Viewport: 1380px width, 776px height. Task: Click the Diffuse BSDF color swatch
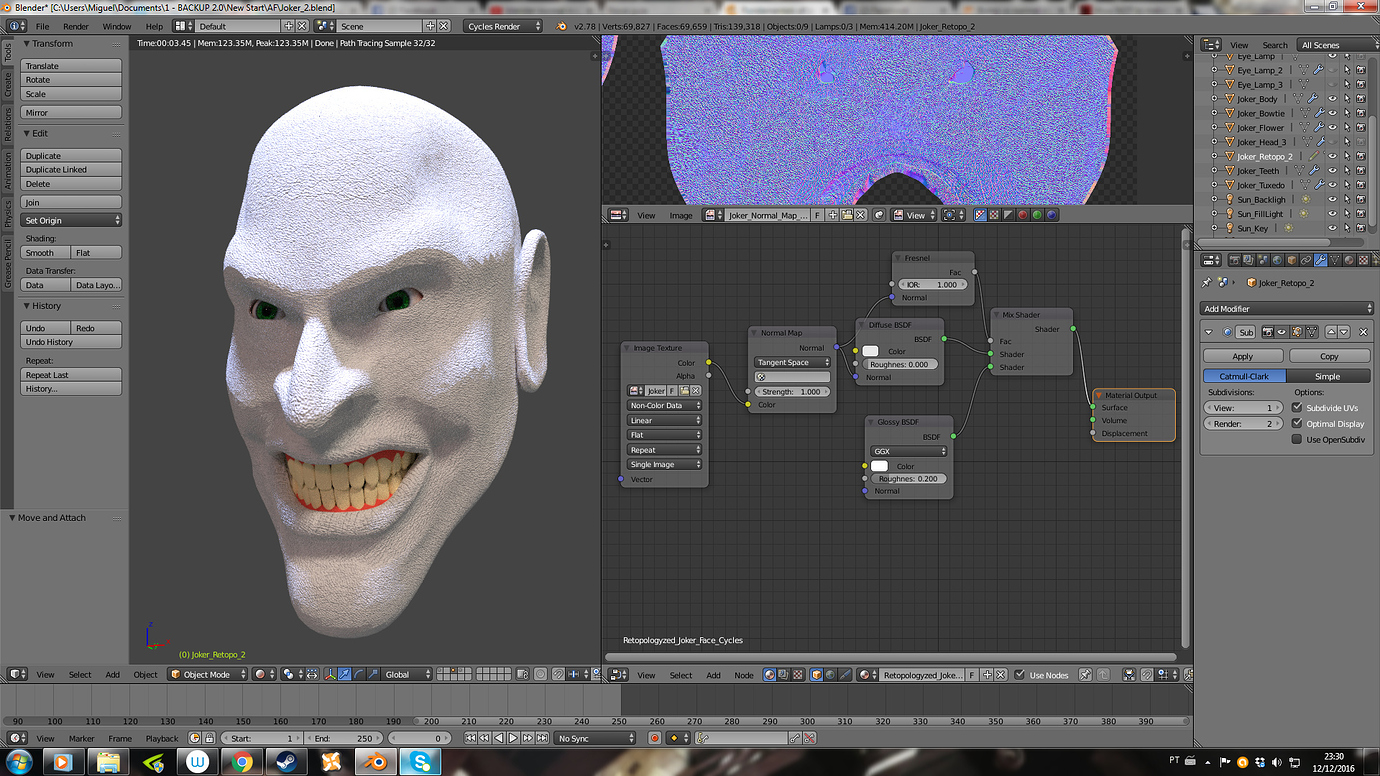tap(870, 351)
